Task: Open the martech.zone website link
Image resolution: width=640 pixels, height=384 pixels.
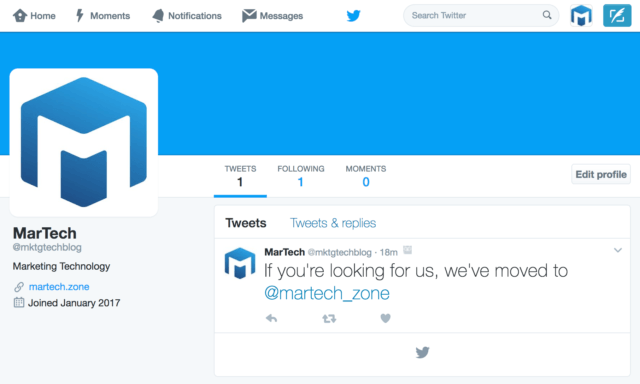Action: [x=59, y=287]
